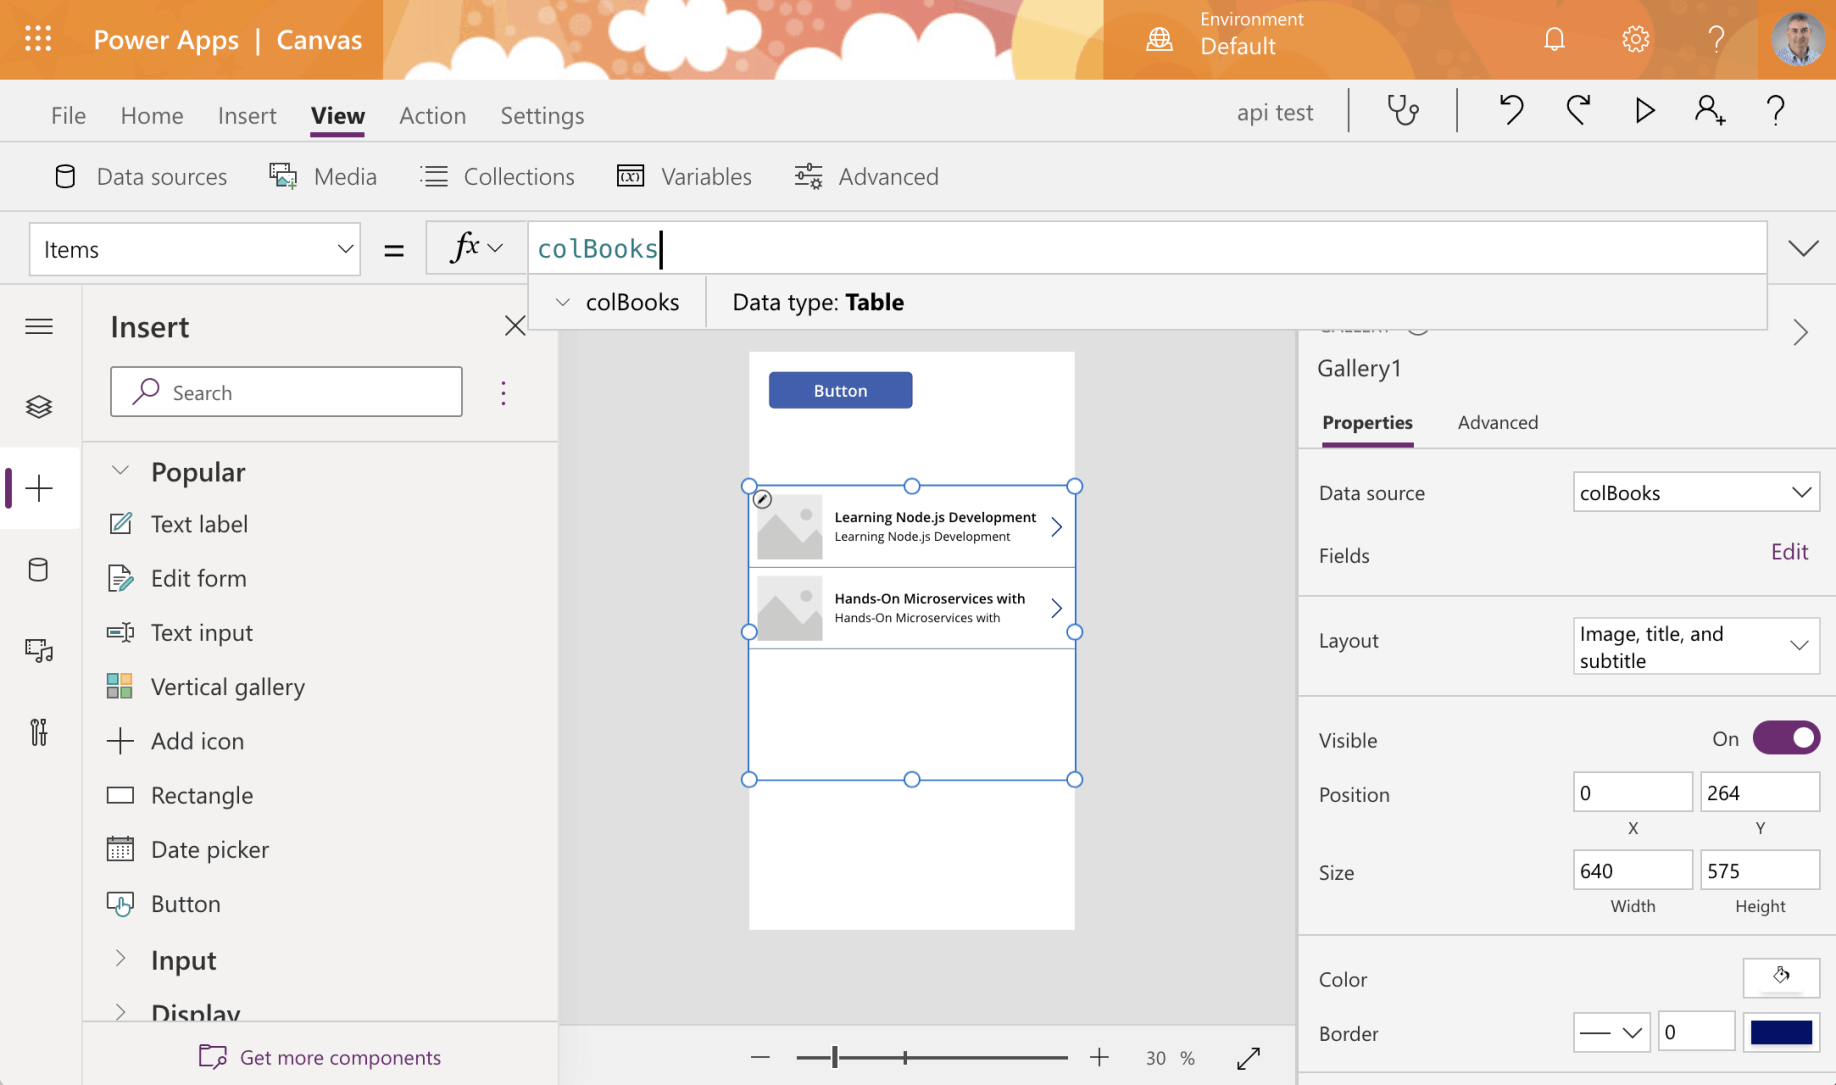The width and height of the screenshot is (1836, 1085).
Task: Click Edit link for Fields
Action: [1789, 552]
